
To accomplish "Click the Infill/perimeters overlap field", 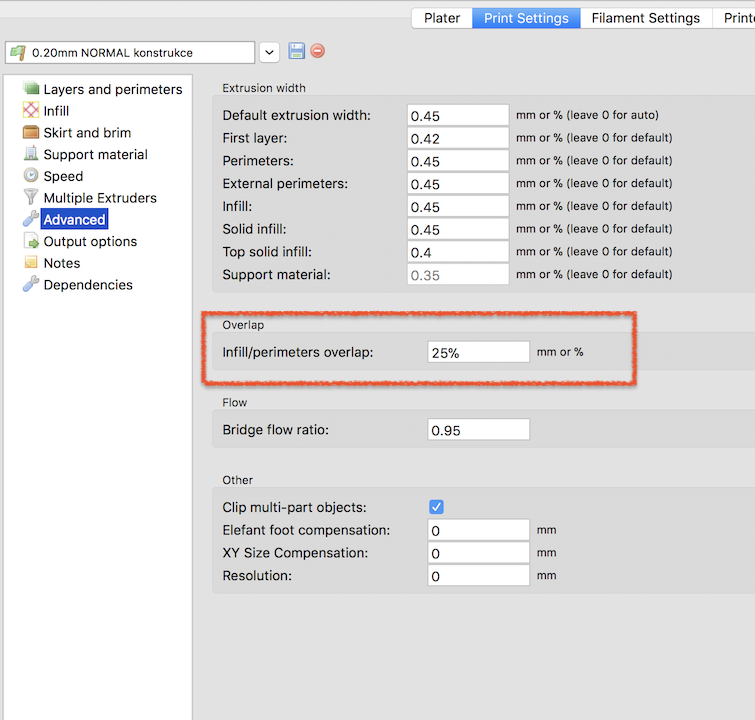I will click(478, 352).
